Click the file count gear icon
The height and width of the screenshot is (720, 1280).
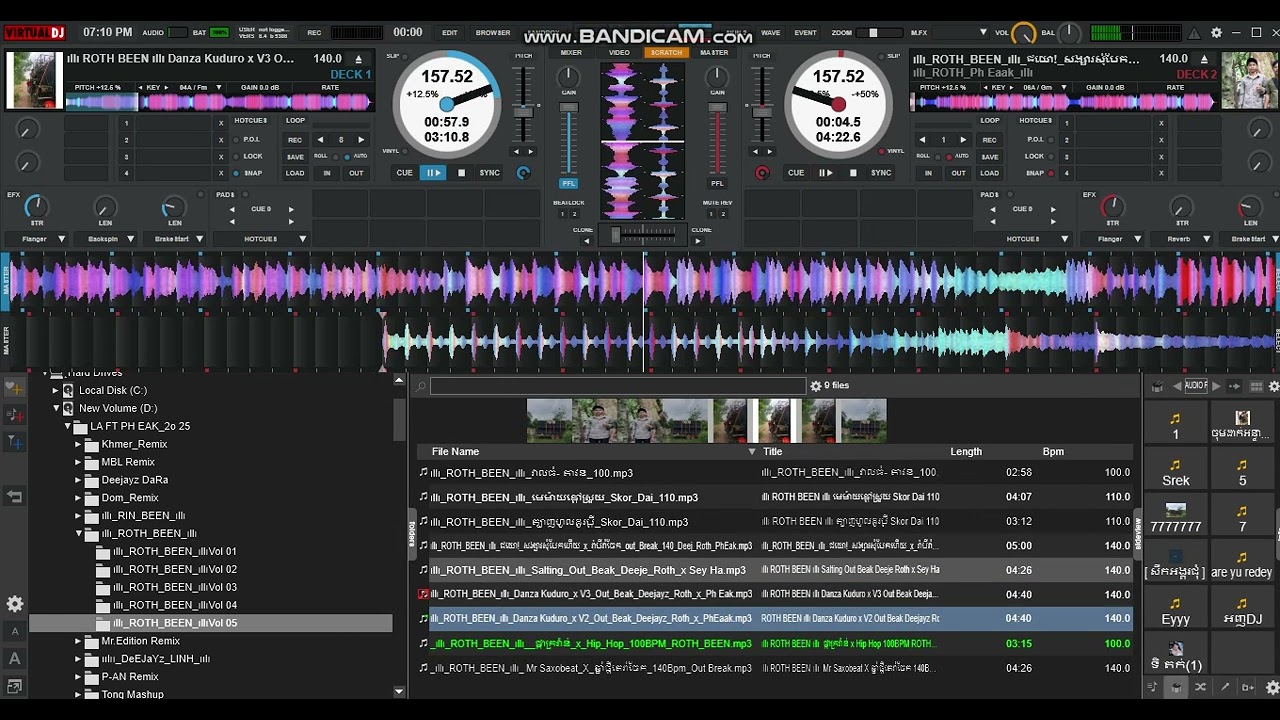pos(816,386)
